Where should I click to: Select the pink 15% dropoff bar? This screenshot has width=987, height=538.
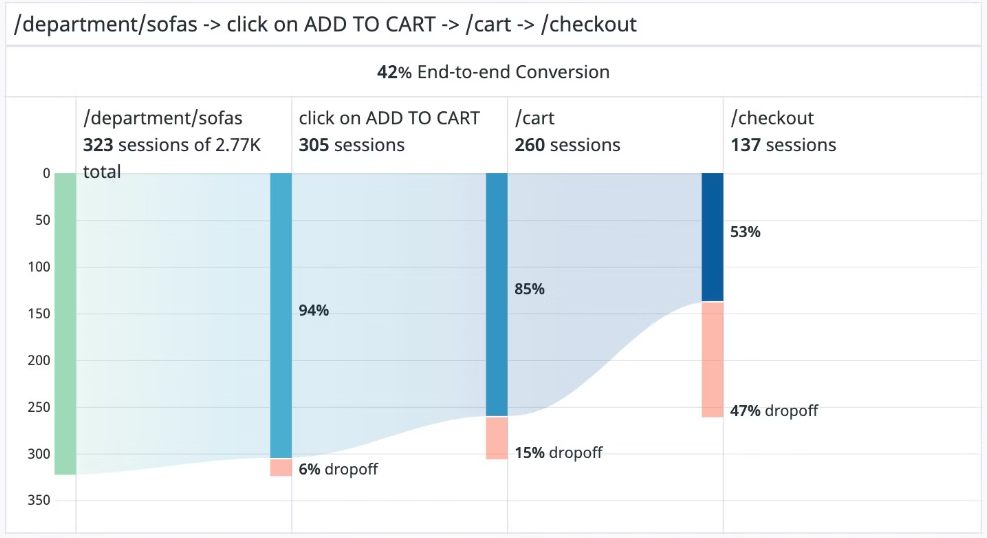point(497,438)
